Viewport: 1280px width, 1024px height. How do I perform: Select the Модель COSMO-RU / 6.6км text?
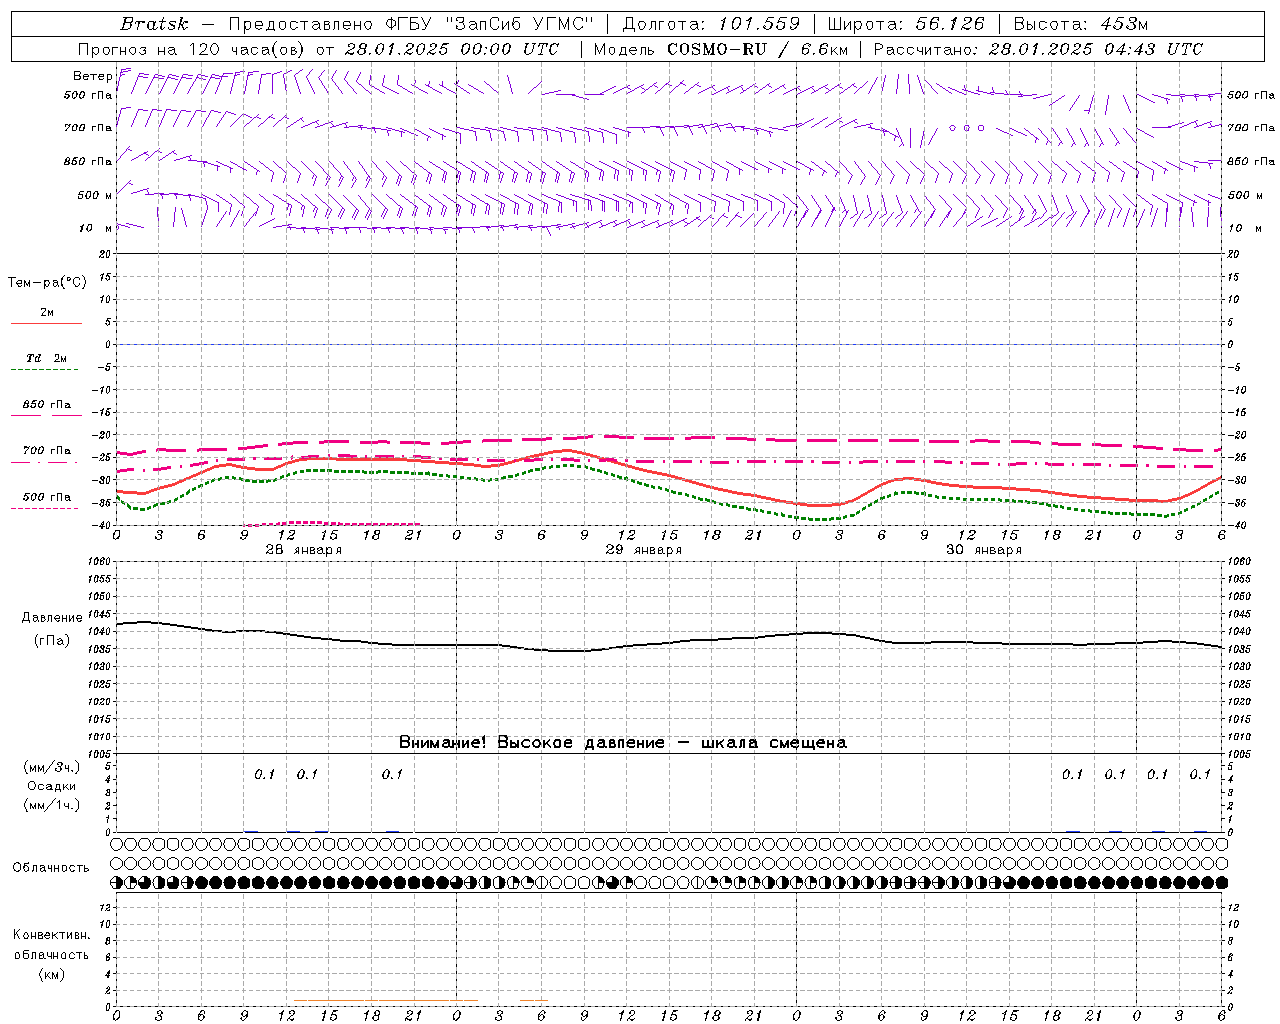tap(721, 49)
